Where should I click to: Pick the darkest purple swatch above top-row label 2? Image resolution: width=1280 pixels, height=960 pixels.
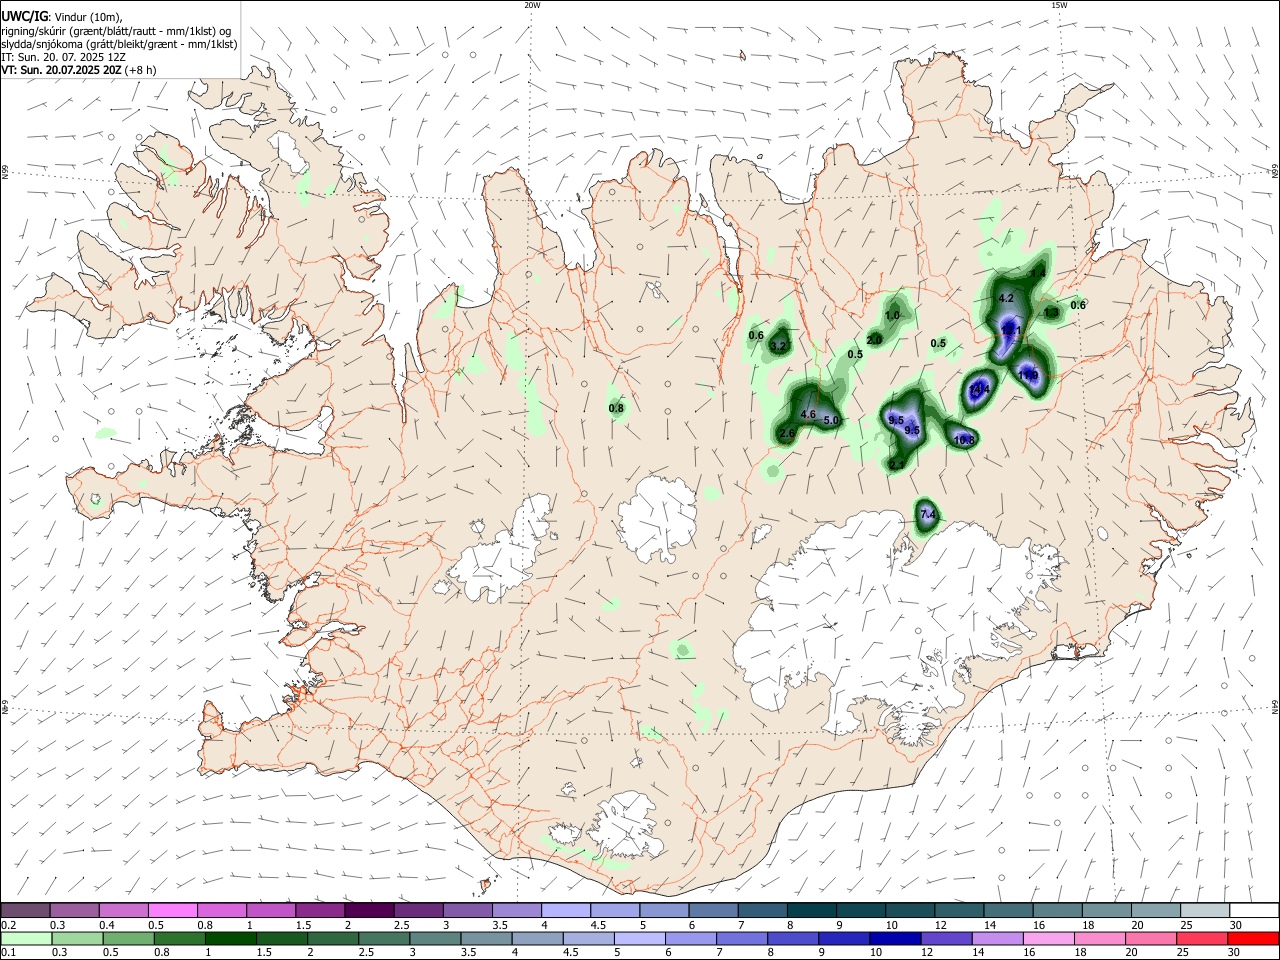[369, 910]
